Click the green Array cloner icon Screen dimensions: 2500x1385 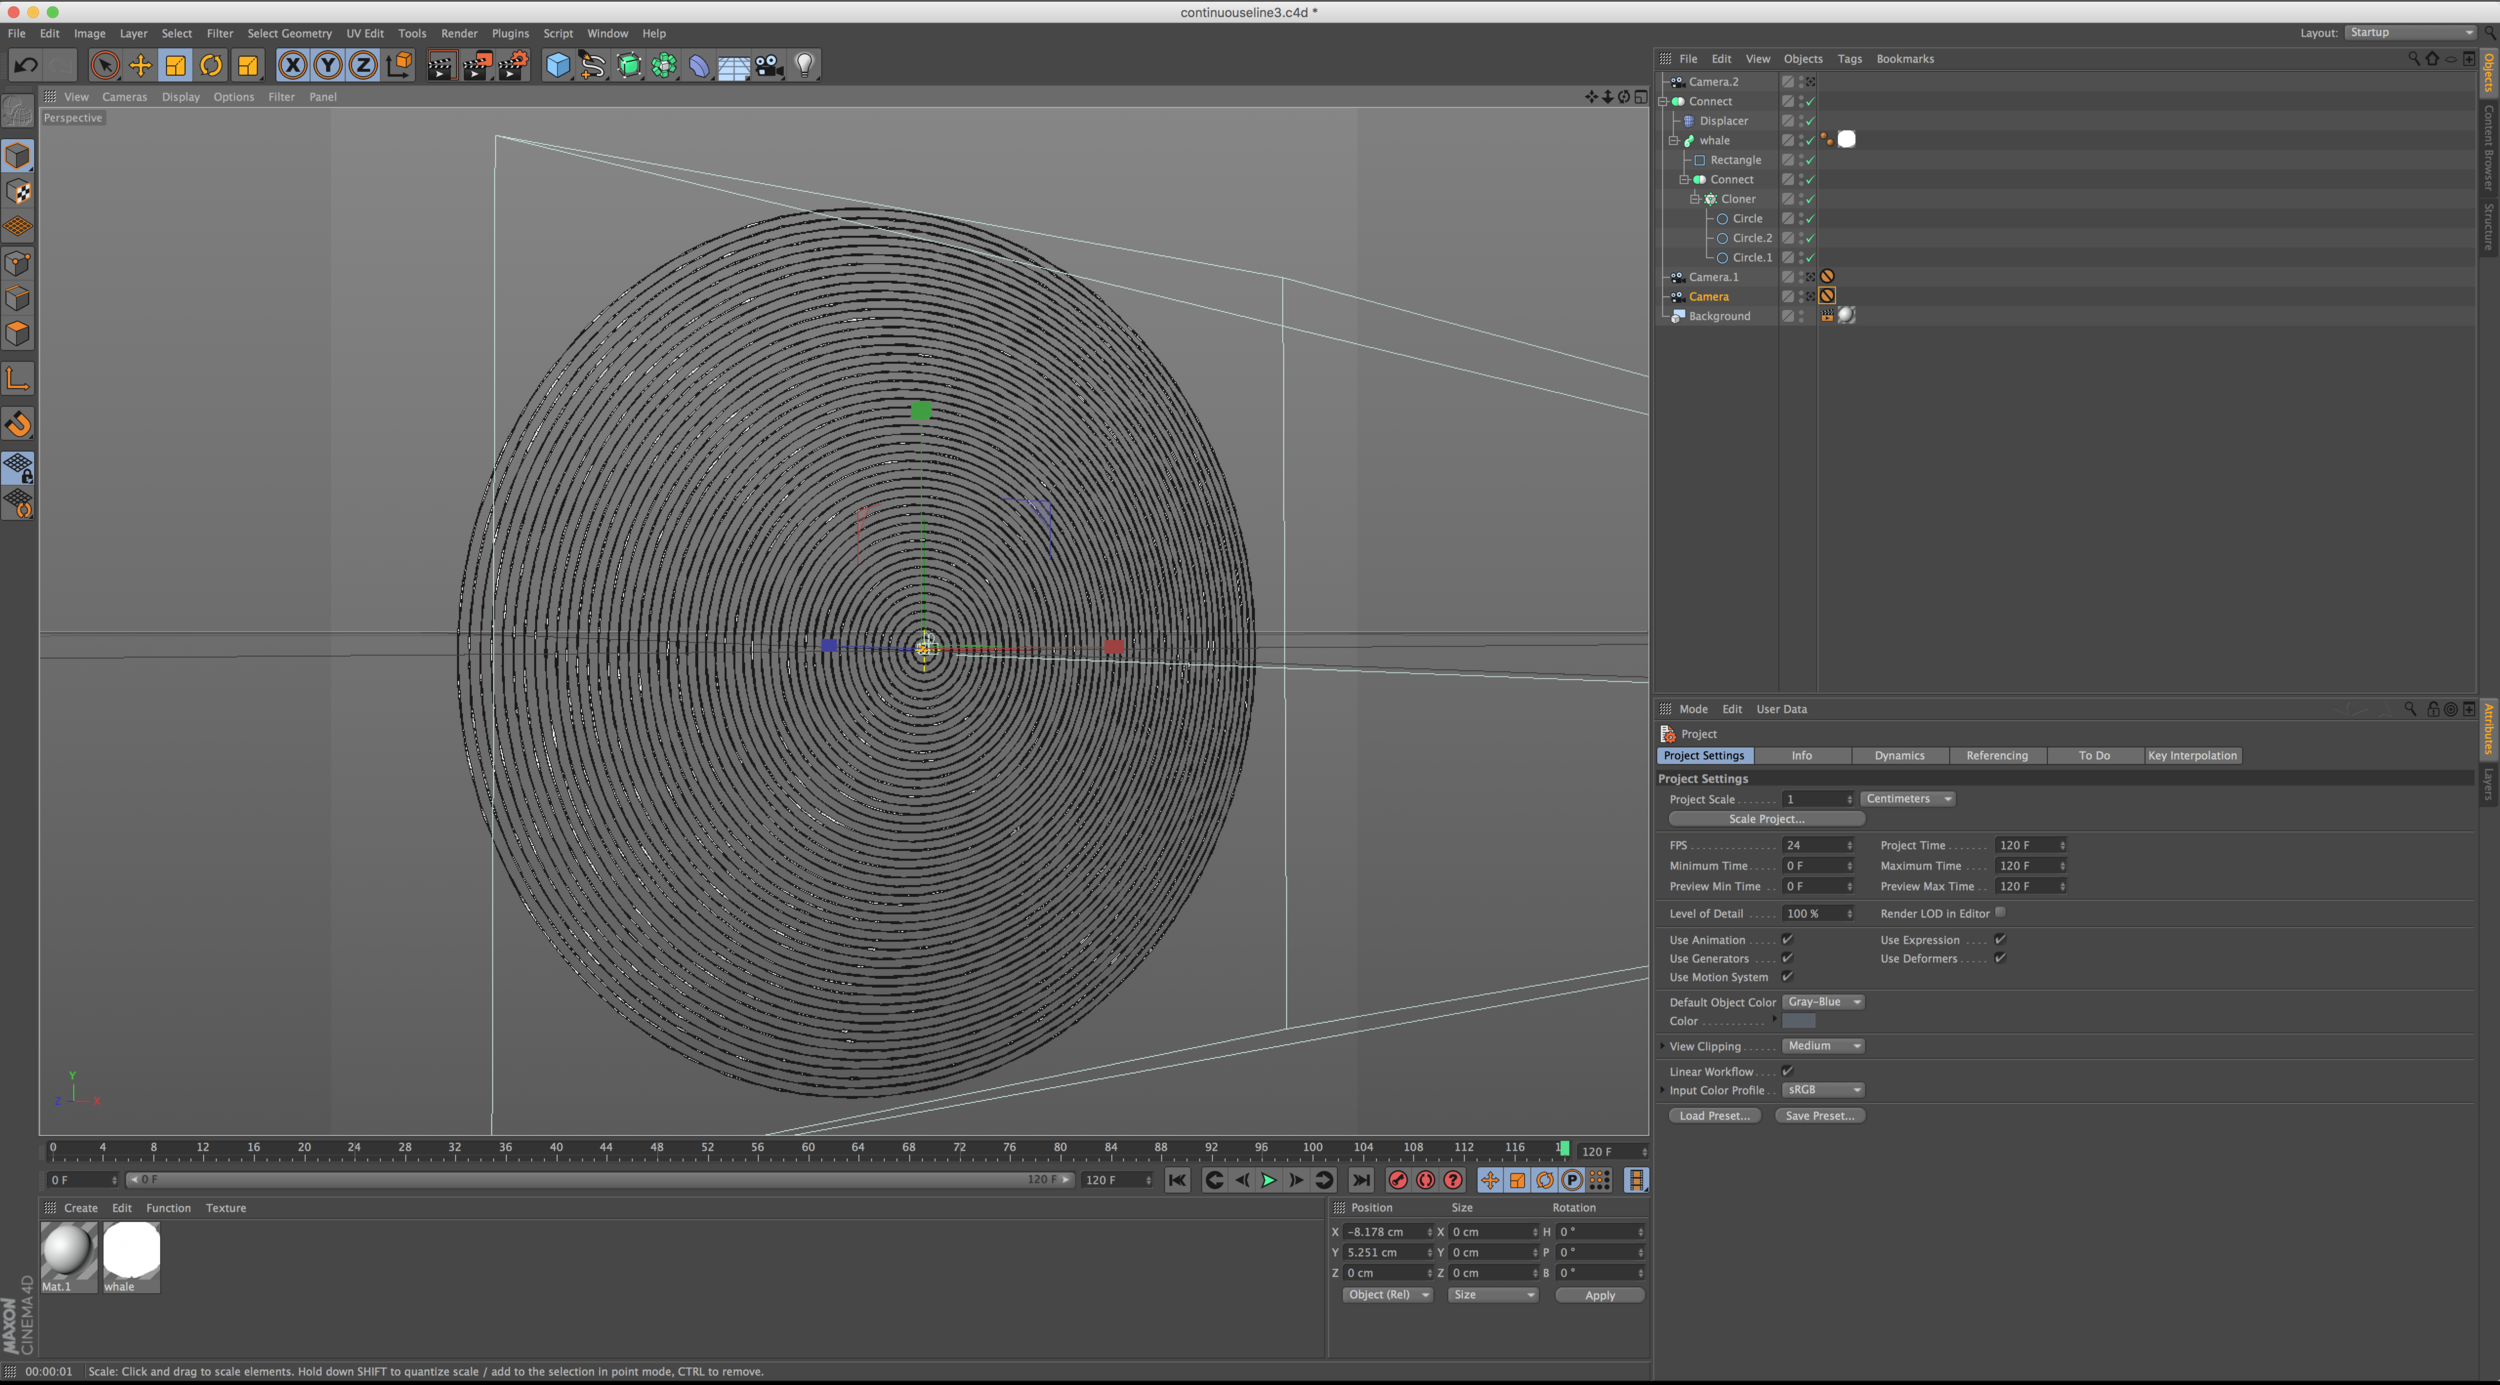pos(664,66)
